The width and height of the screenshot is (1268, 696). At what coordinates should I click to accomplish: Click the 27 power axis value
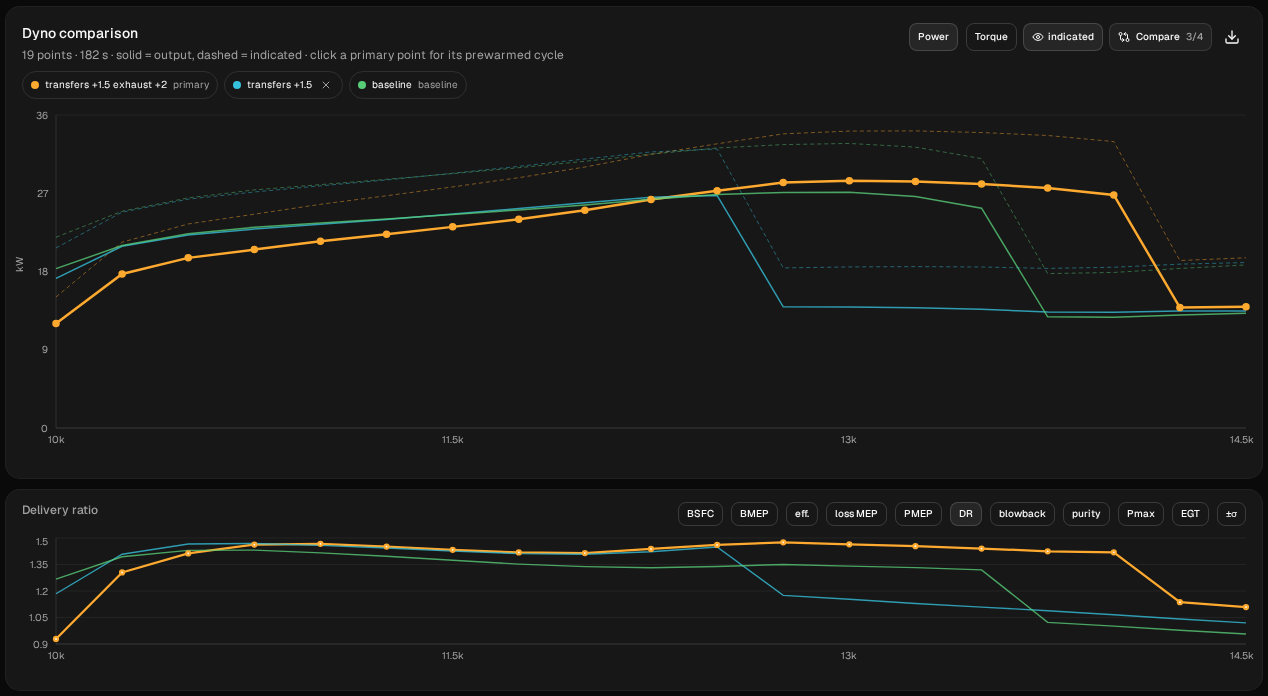[42, 193]
